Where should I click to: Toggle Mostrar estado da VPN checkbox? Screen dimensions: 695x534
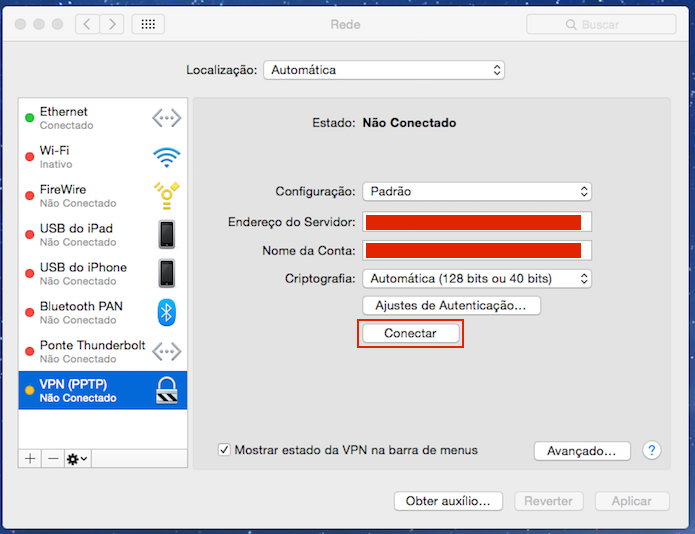224,450
